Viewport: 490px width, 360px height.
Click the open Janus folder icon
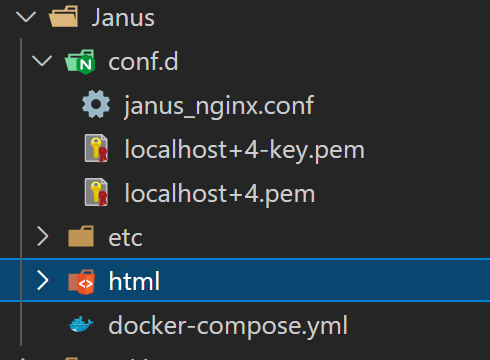[63, 16]
